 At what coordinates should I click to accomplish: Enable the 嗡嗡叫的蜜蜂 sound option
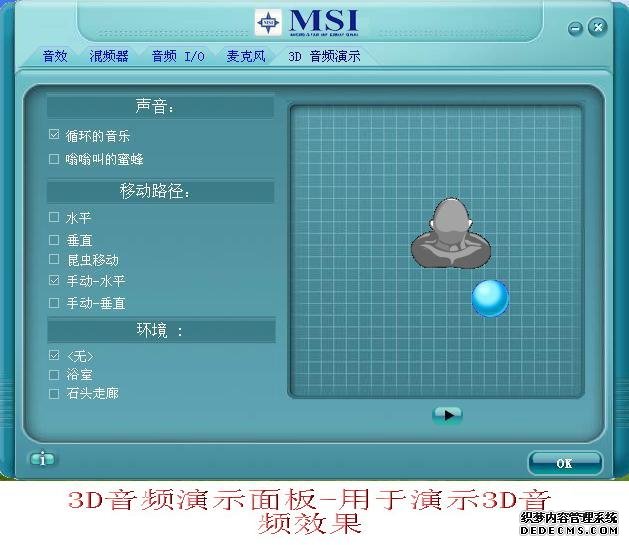54,159
